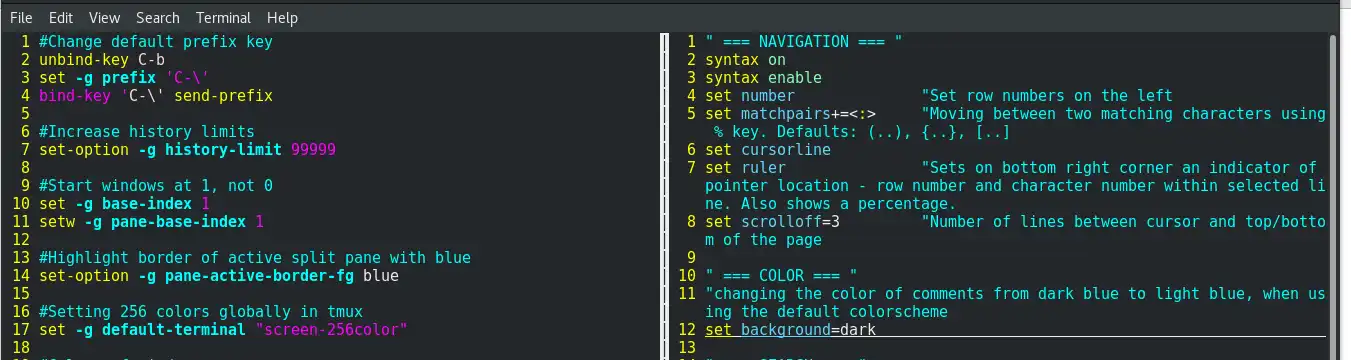
Task: Click the 'set scrolloff=3' setting
Action: coord(772,221)
